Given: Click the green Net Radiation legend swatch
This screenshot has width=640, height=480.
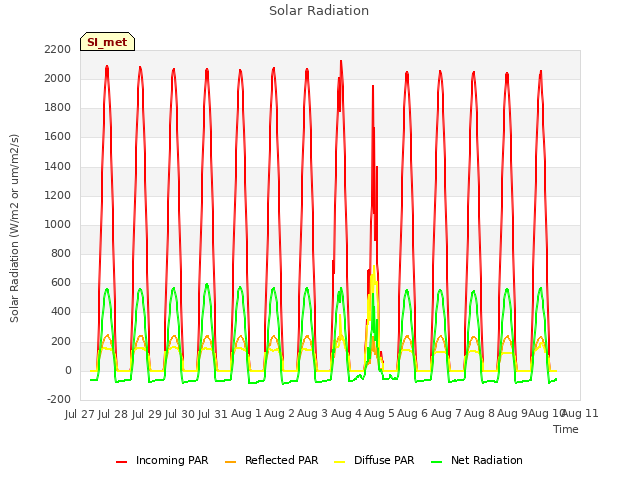Looking at the screenshot, I should pyautogui.click(x=437, y=462).
